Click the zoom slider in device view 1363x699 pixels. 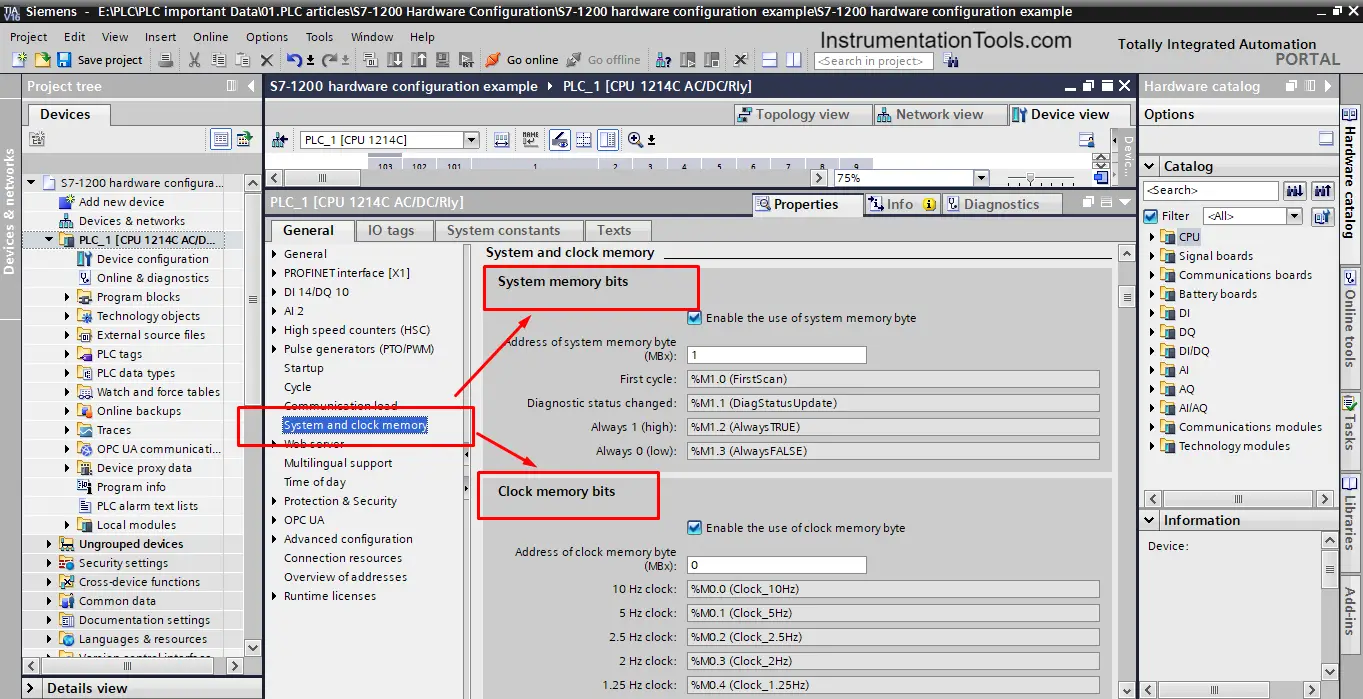click(1032, 178)
